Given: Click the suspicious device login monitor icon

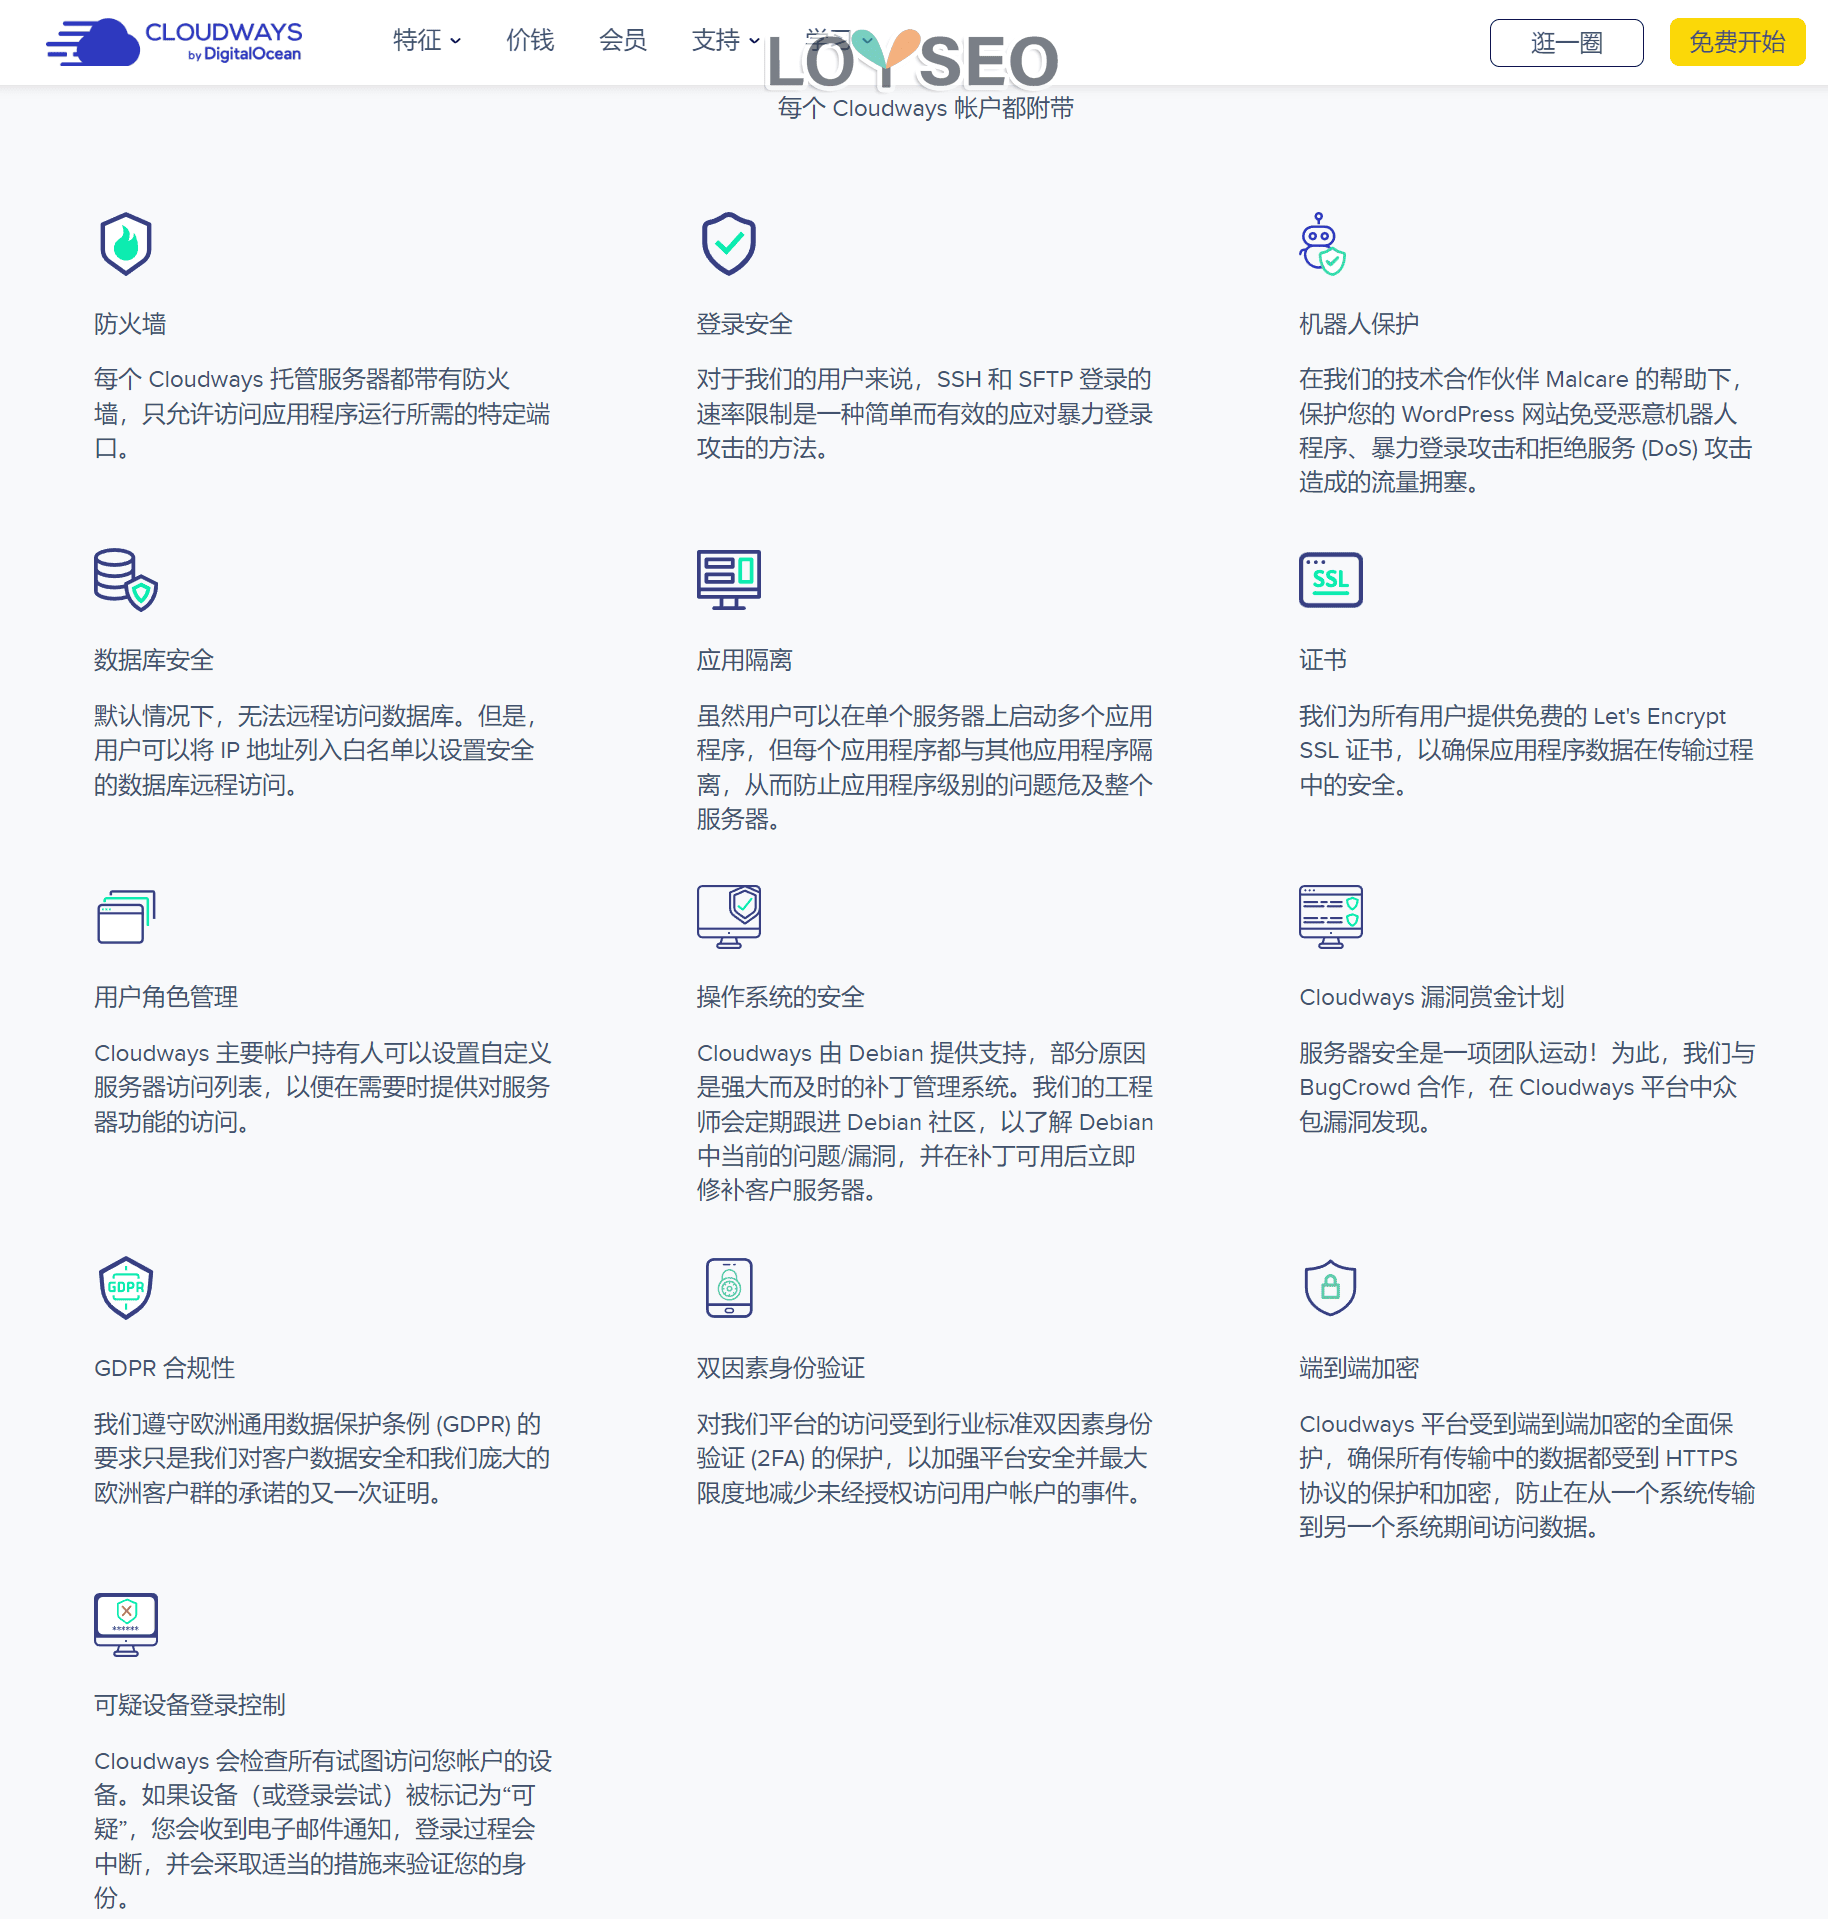Looking at the screenshot, I should pos(126,1624).
